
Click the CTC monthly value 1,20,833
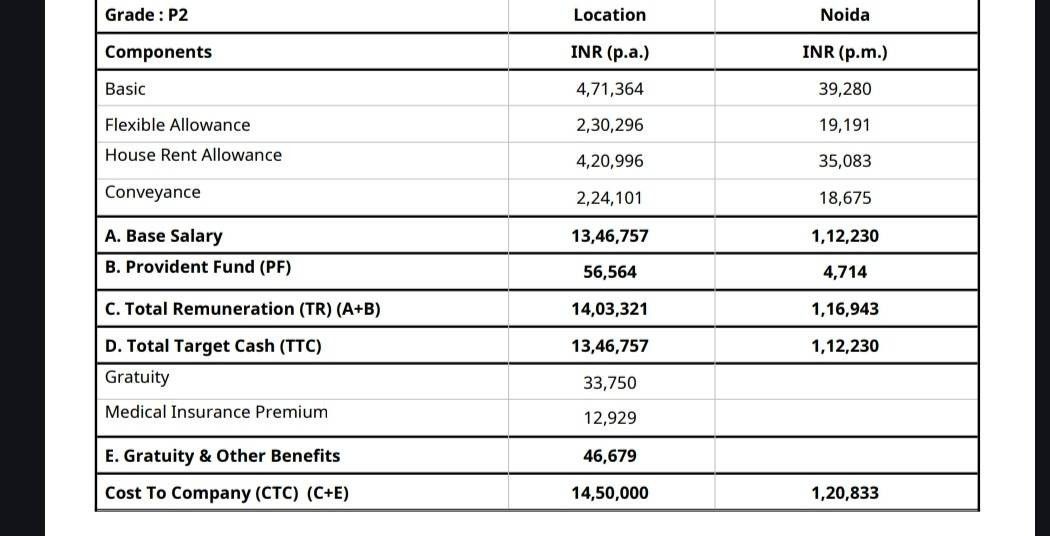(845, 494)
